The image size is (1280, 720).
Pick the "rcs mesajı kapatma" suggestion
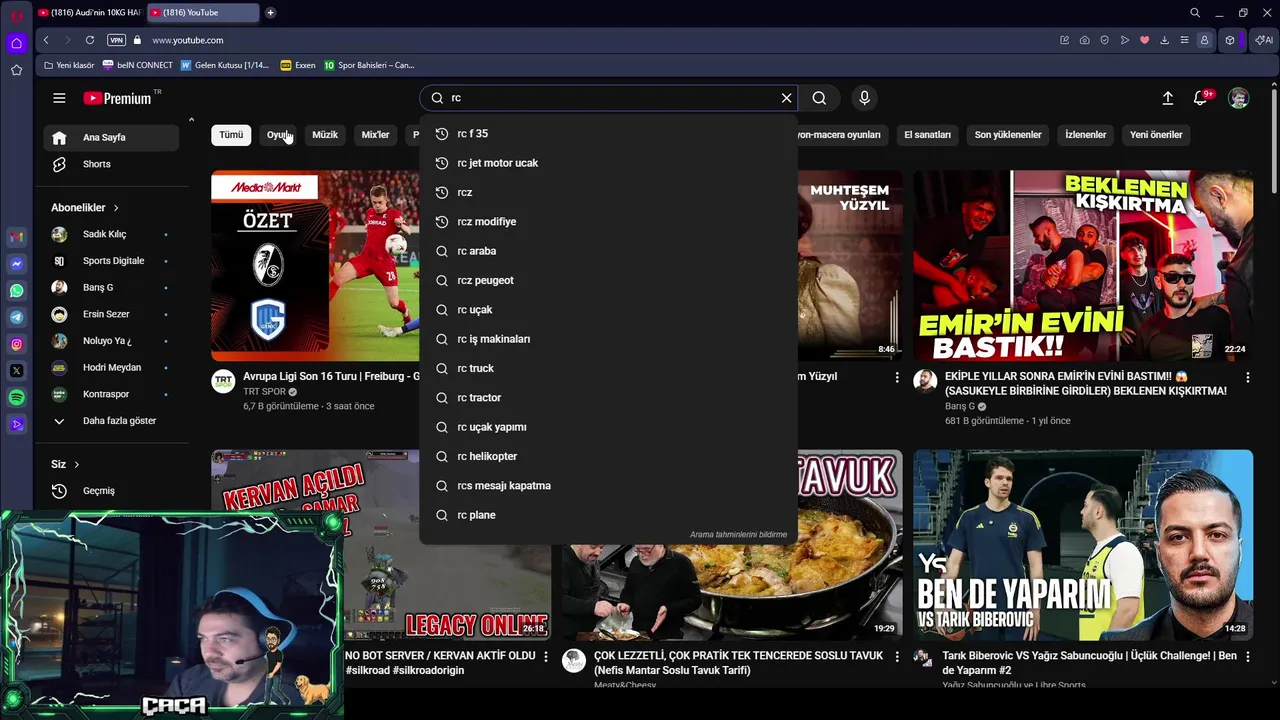(608, 486)
